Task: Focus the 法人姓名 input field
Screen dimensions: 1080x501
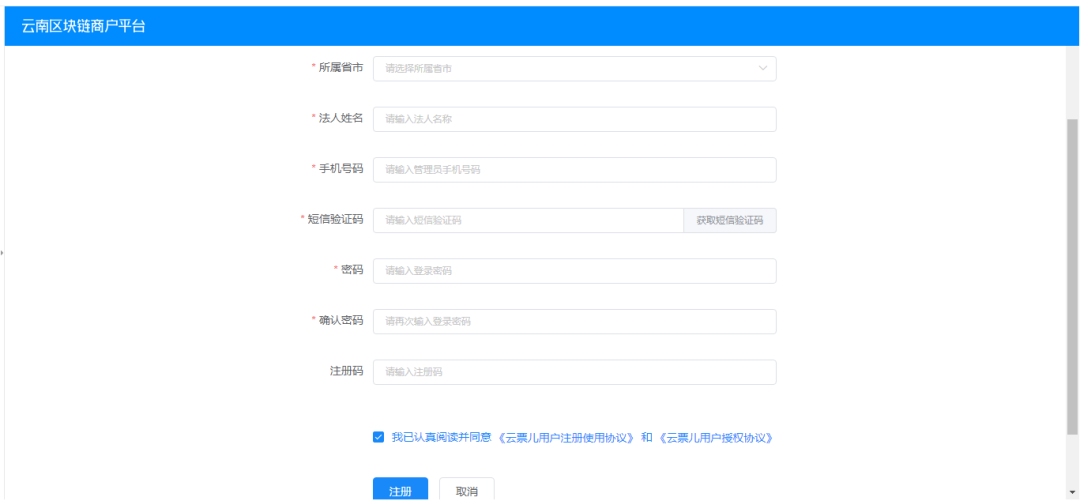Action: [x=574, y=119]
